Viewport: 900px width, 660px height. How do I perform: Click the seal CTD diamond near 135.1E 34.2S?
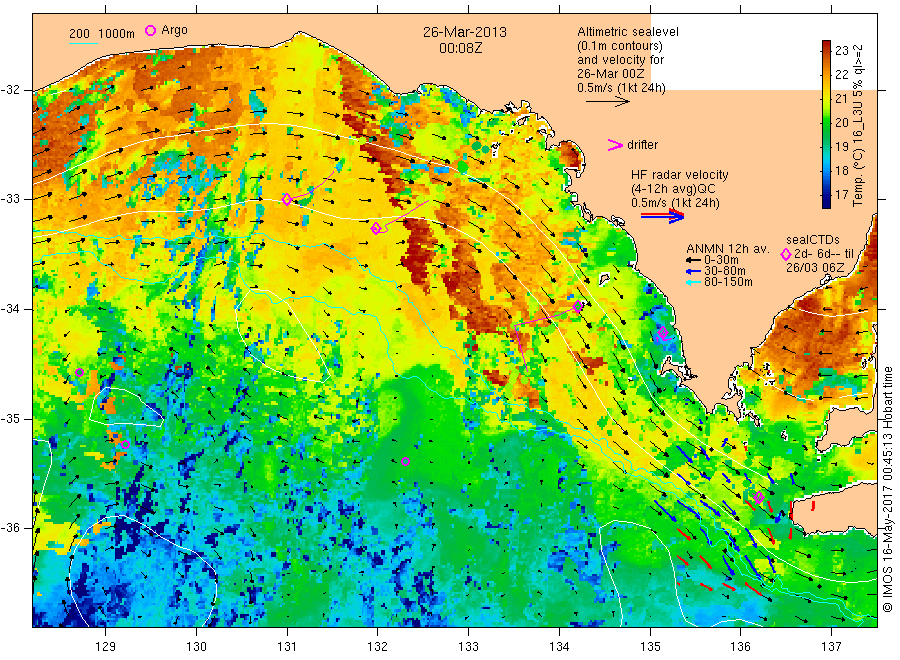click(662, 332)
